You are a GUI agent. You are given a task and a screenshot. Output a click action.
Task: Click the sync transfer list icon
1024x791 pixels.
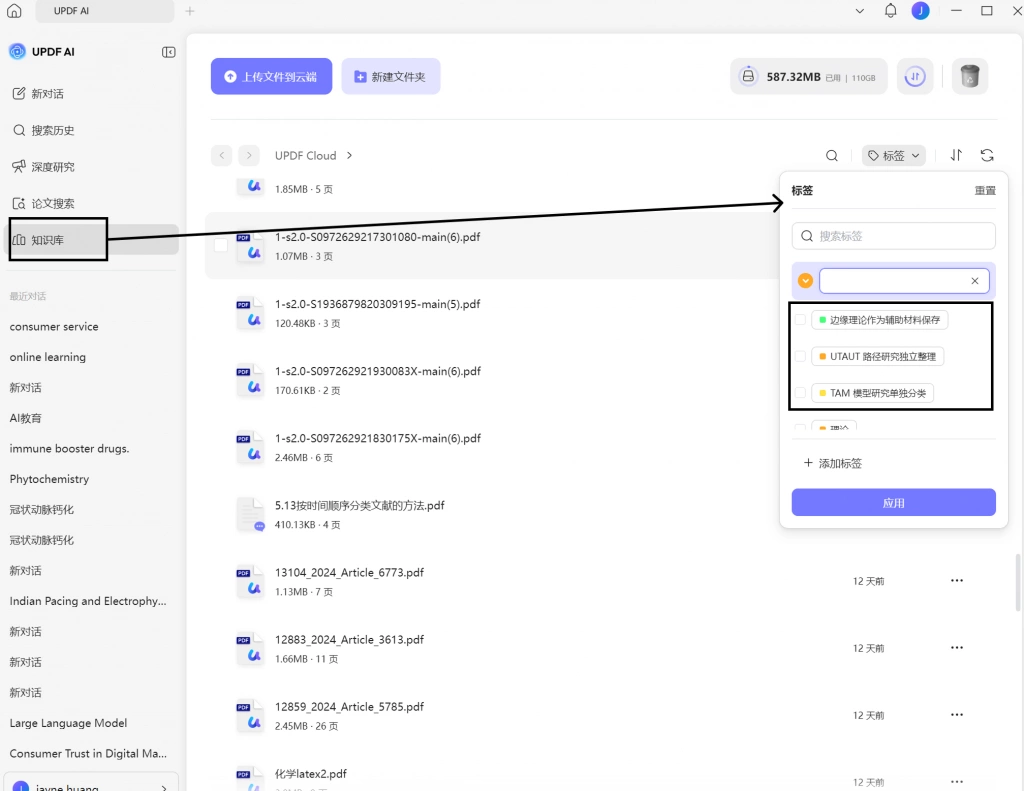pyautogui.click(x=915, y=77)
